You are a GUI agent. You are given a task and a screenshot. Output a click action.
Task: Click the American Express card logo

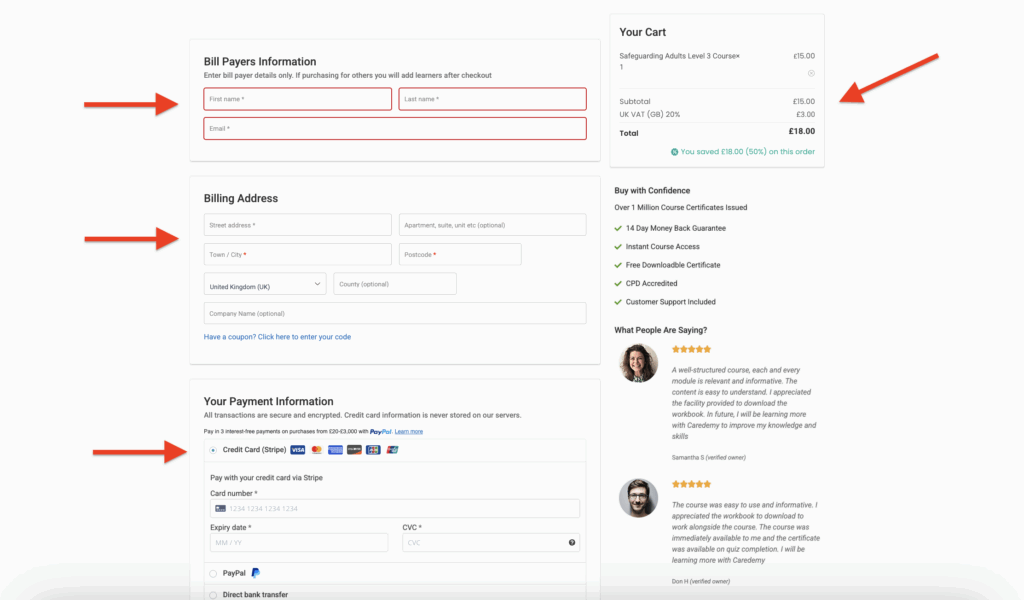coord(335,450)
